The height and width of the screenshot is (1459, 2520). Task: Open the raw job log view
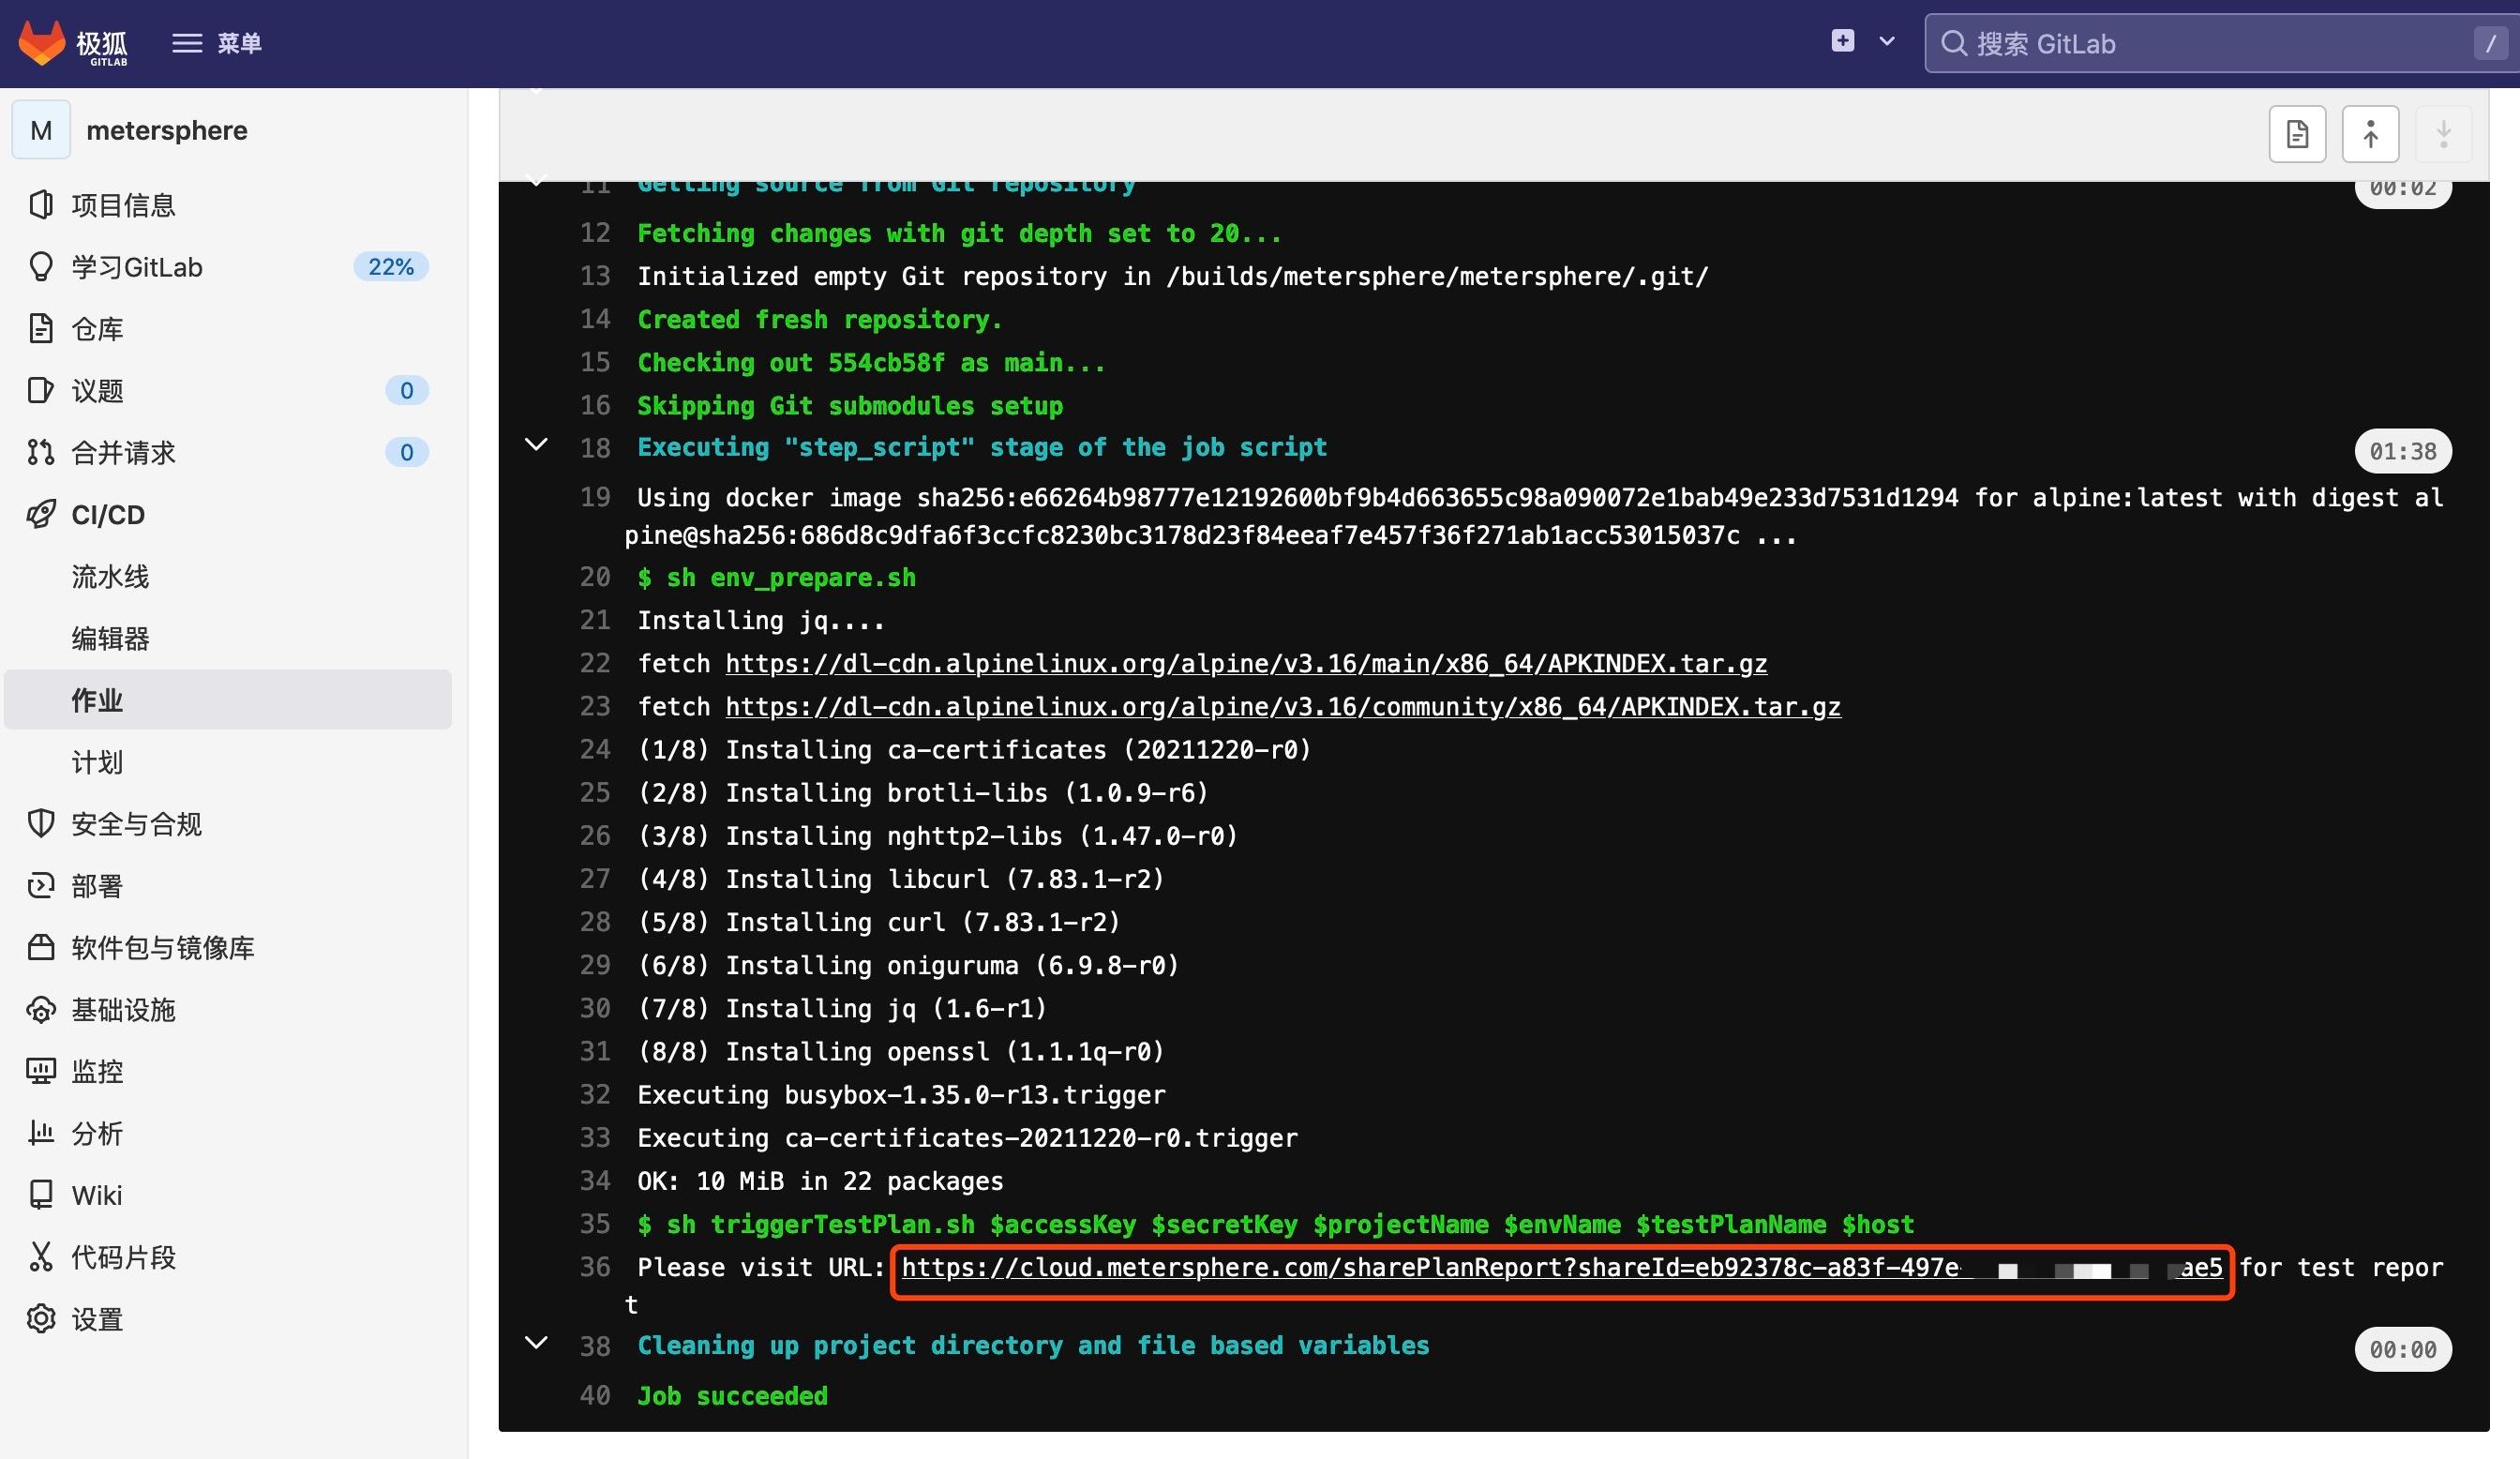coord(2297,133)
